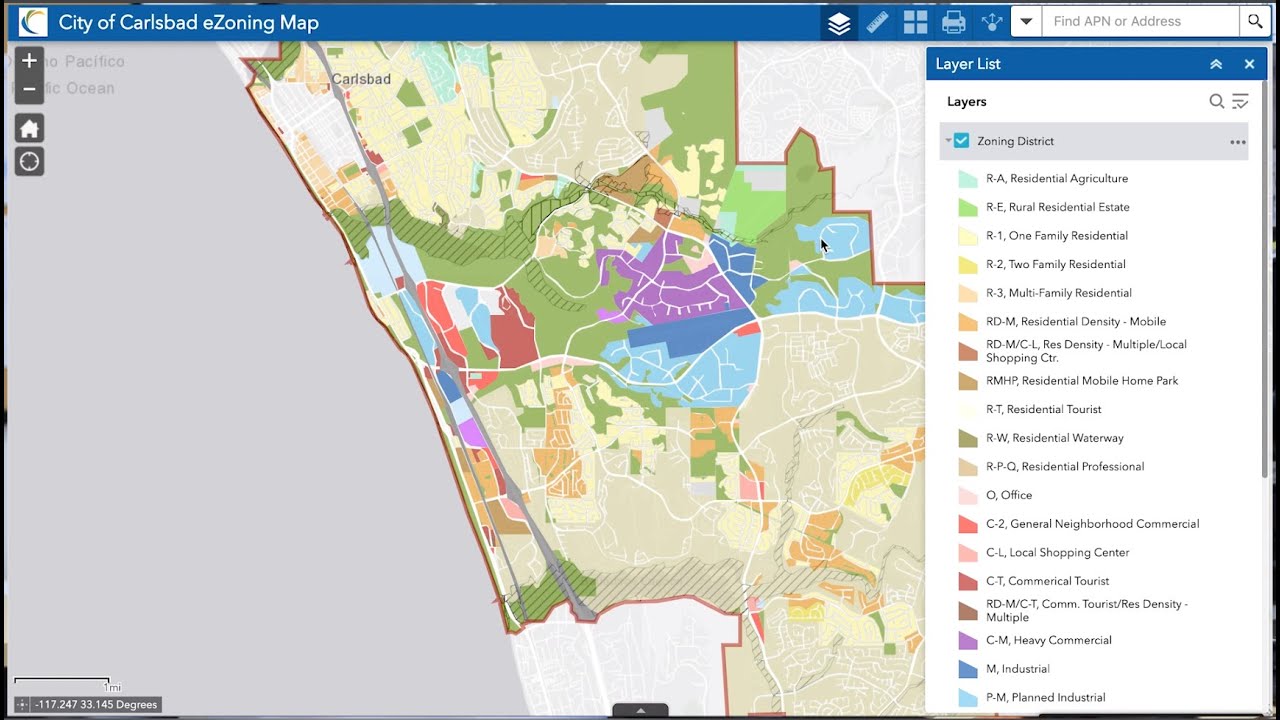
Task: Search layers in the Layer List
Action: (x=1216, y=101)
